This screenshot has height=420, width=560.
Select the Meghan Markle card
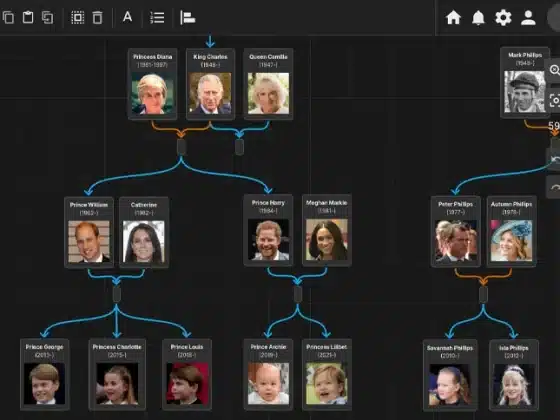click(327, 230)
